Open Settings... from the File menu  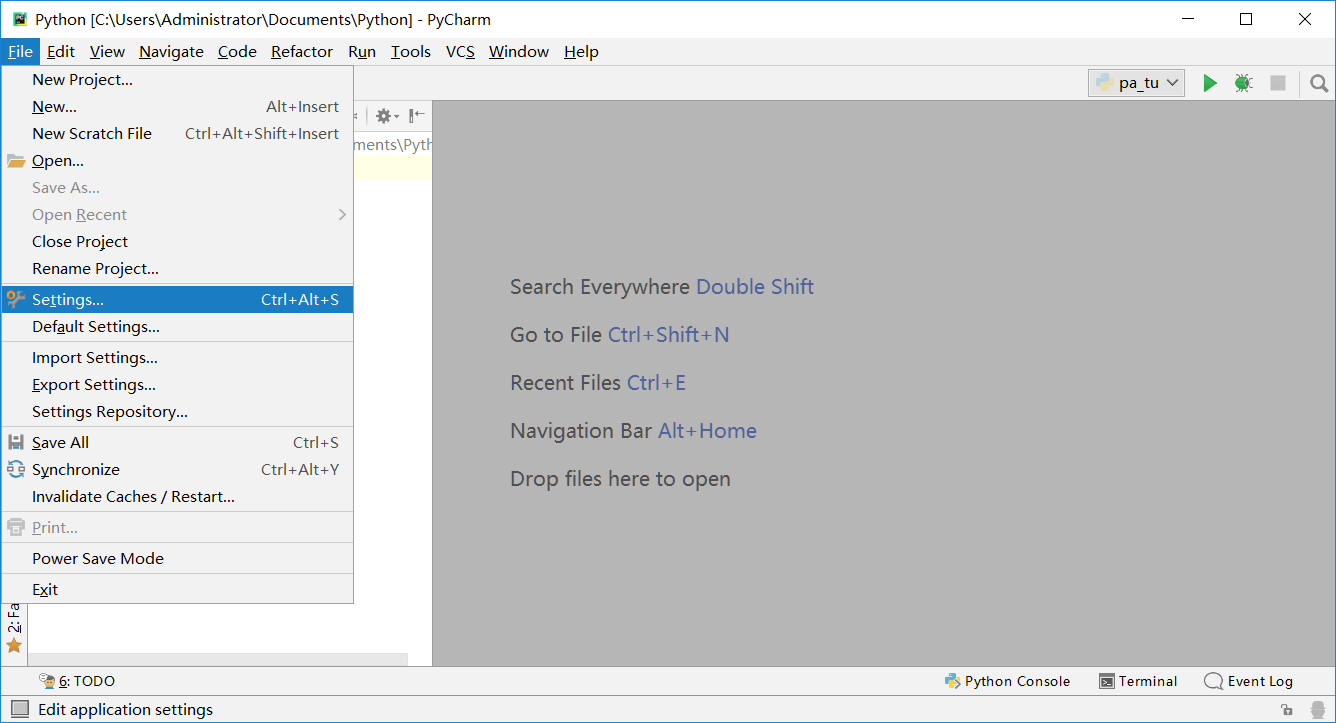pyautogui.click(x=177, y=300)
